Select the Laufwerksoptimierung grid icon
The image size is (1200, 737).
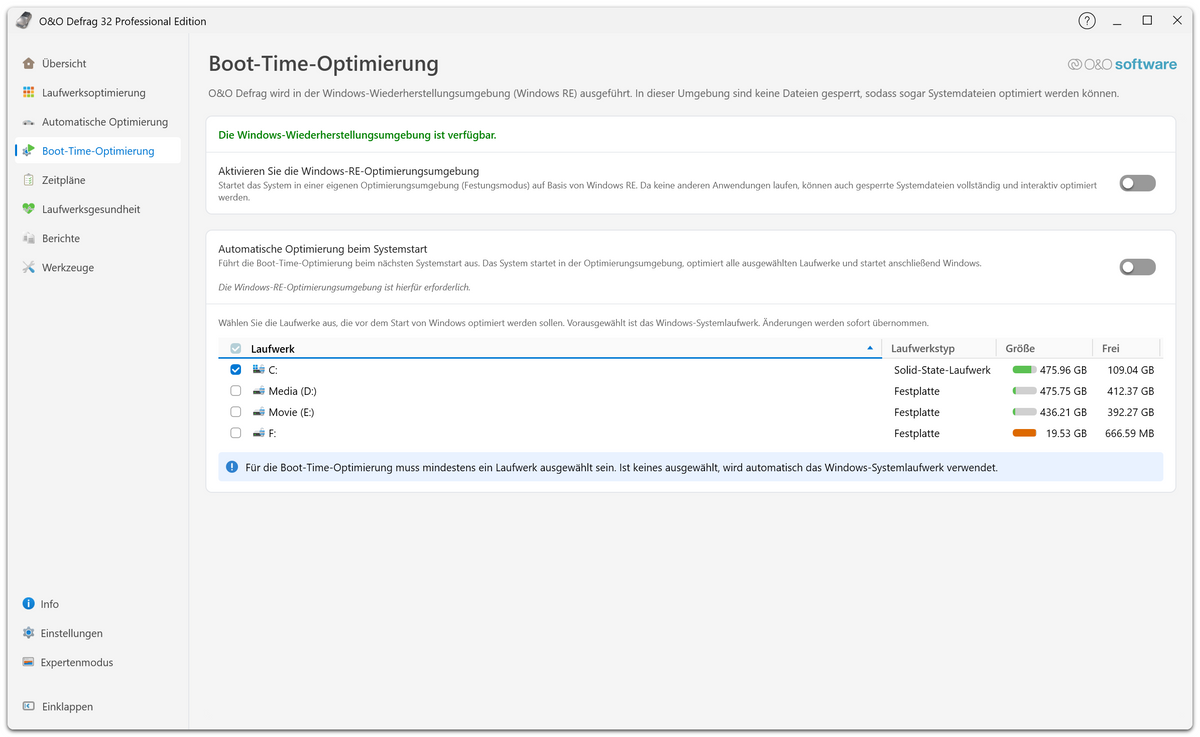29,92
